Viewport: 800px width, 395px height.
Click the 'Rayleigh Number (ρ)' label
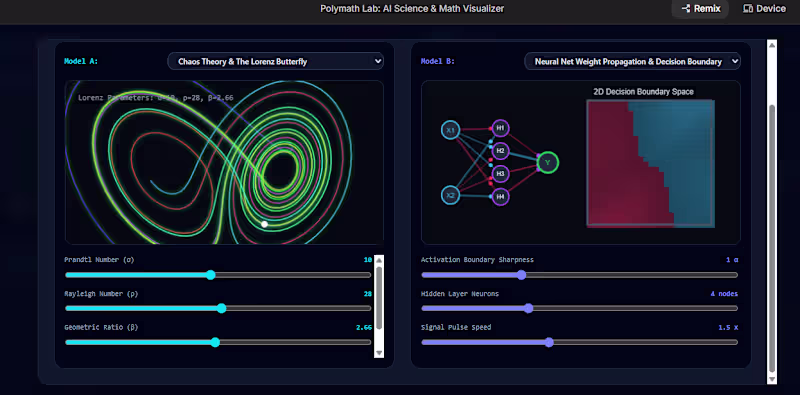pos(101,293)
